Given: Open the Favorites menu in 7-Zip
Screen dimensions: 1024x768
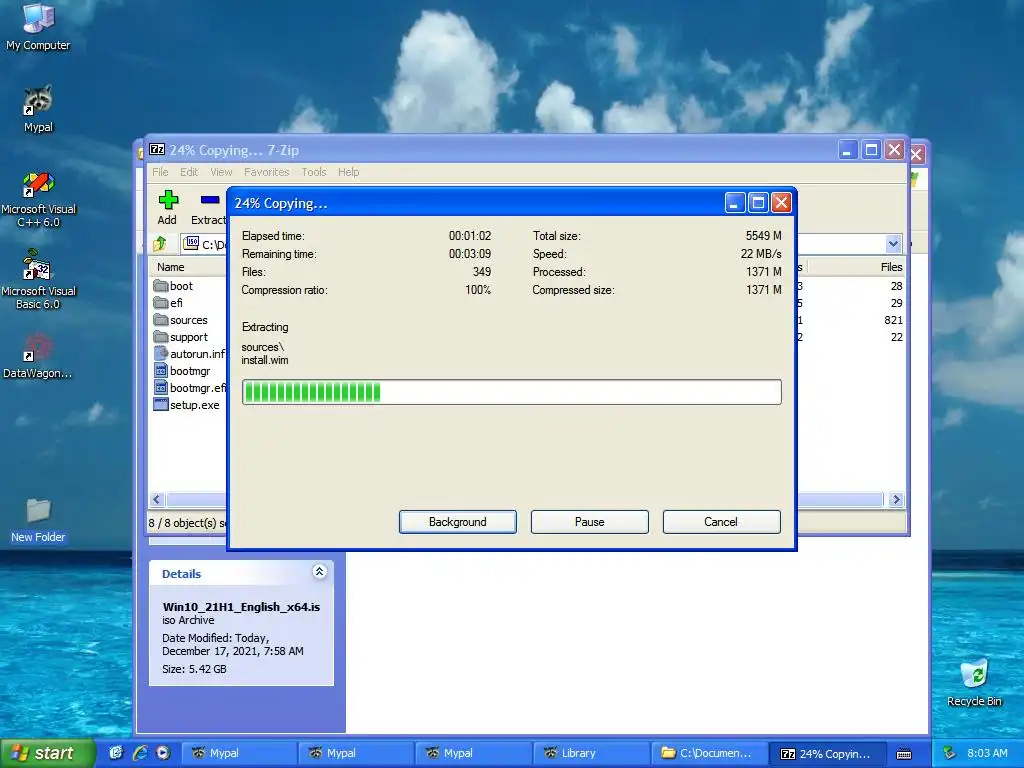Looking at the screenshot, I should pyautogui.click(x=266, y=172).
